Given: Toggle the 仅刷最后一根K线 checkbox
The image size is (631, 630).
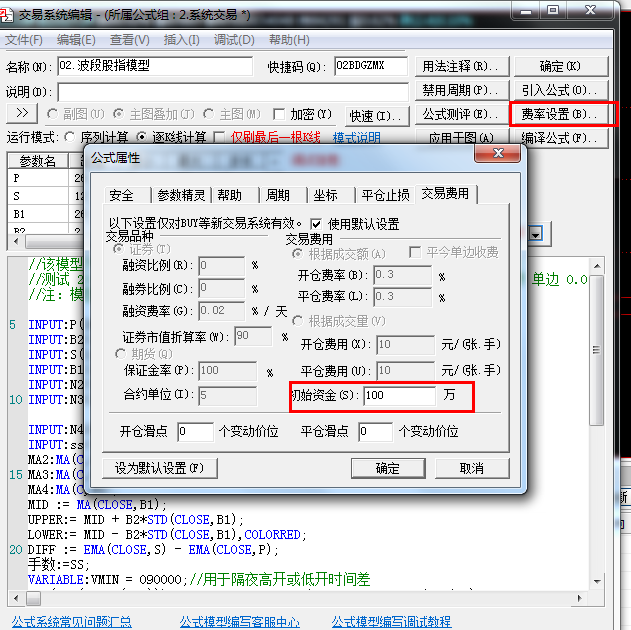Looking at the screenshot, I should pyautogui.click(x=219, y=137).
